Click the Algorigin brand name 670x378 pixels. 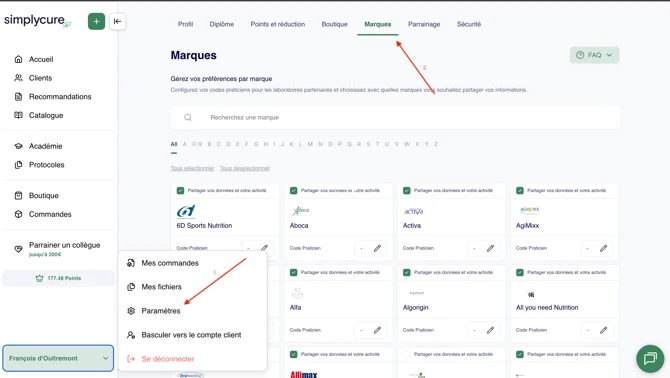pyautogui.click(x=415, y=308)
